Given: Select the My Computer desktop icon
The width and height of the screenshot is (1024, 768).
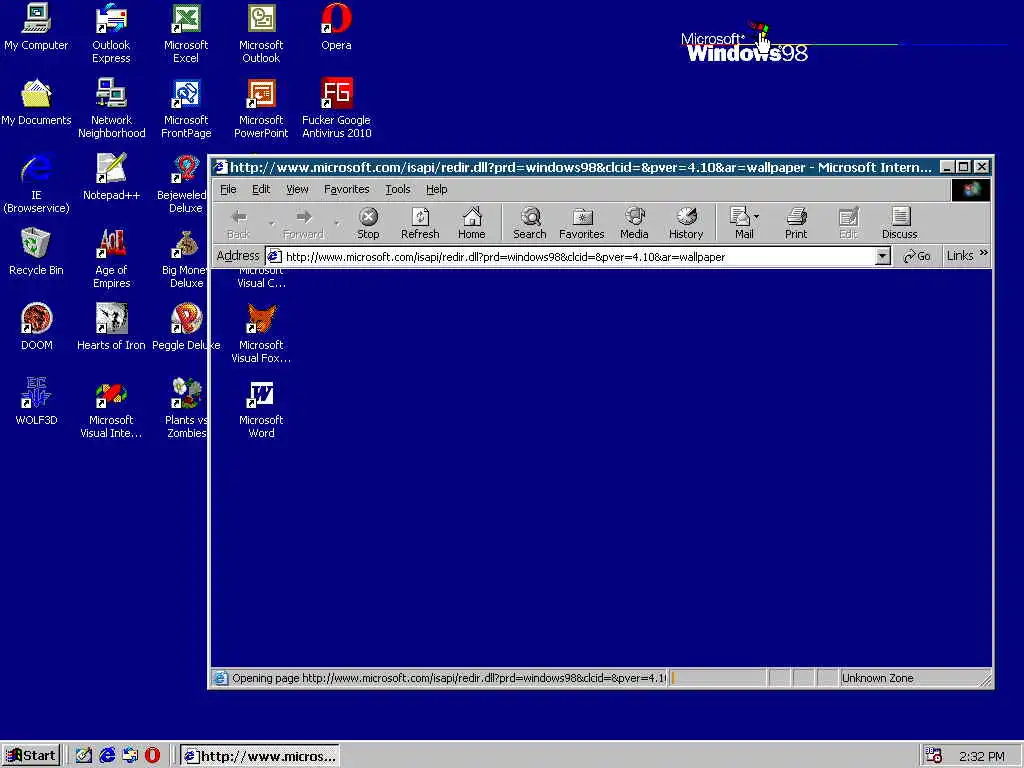Looking at the screenshot, I should click(36, 27).
